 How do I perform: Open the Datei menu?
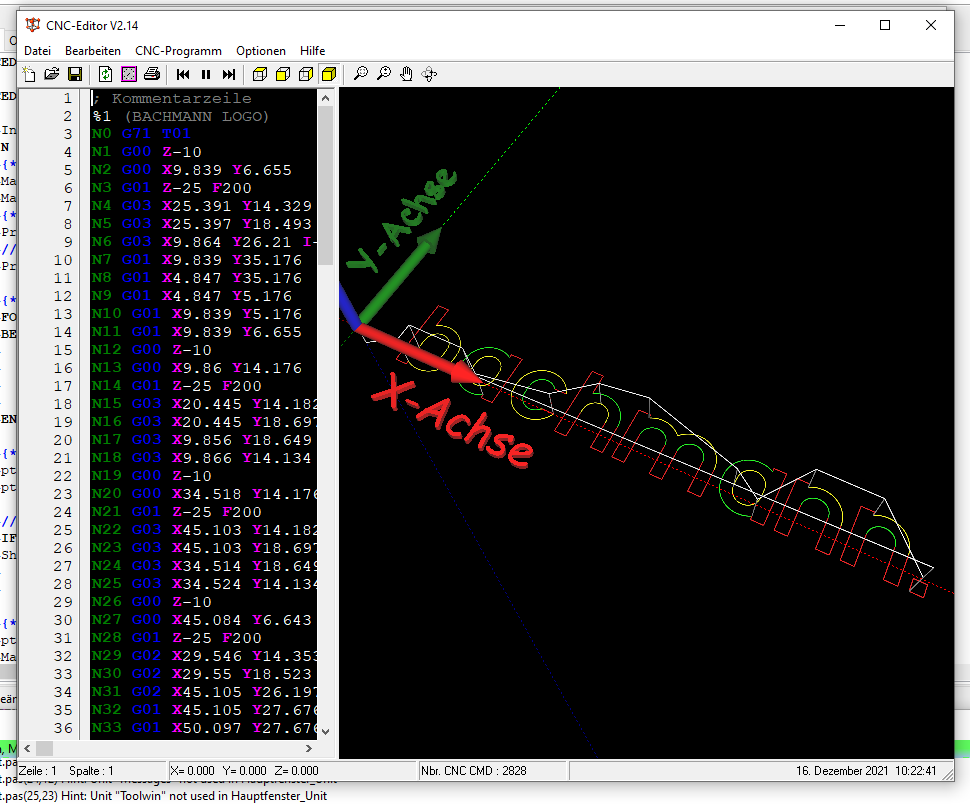click(x=37, y=50)
